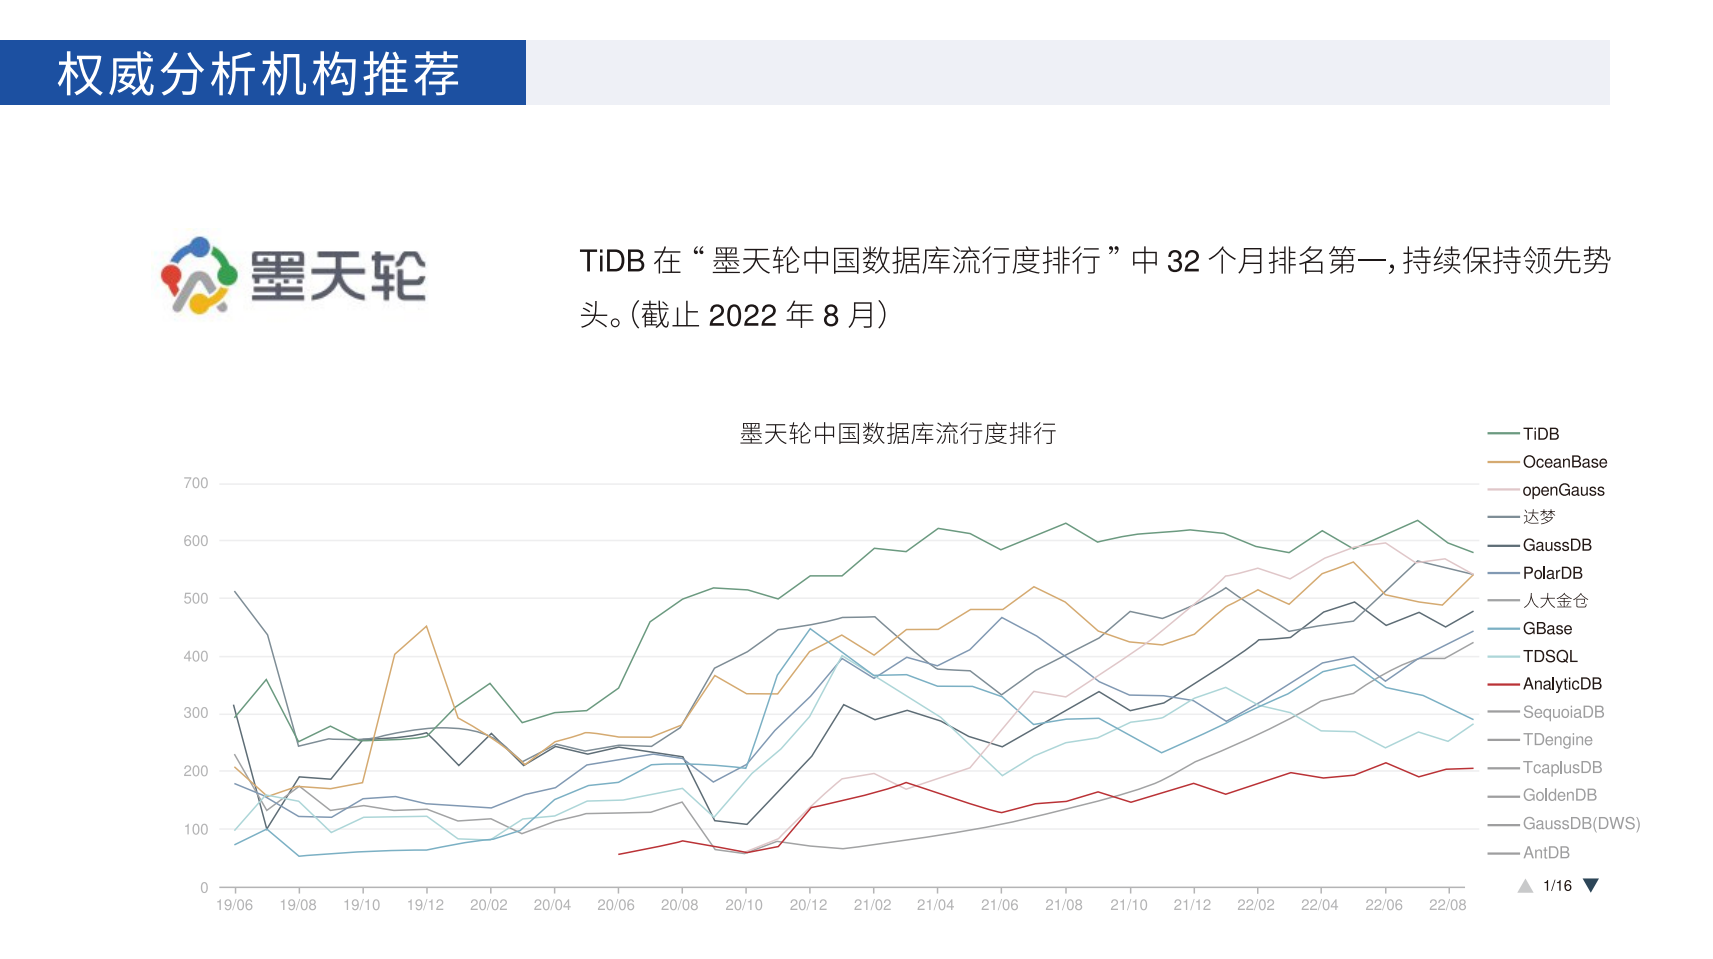
Task: Click the y-axis value 600
Action: [196, 541]
